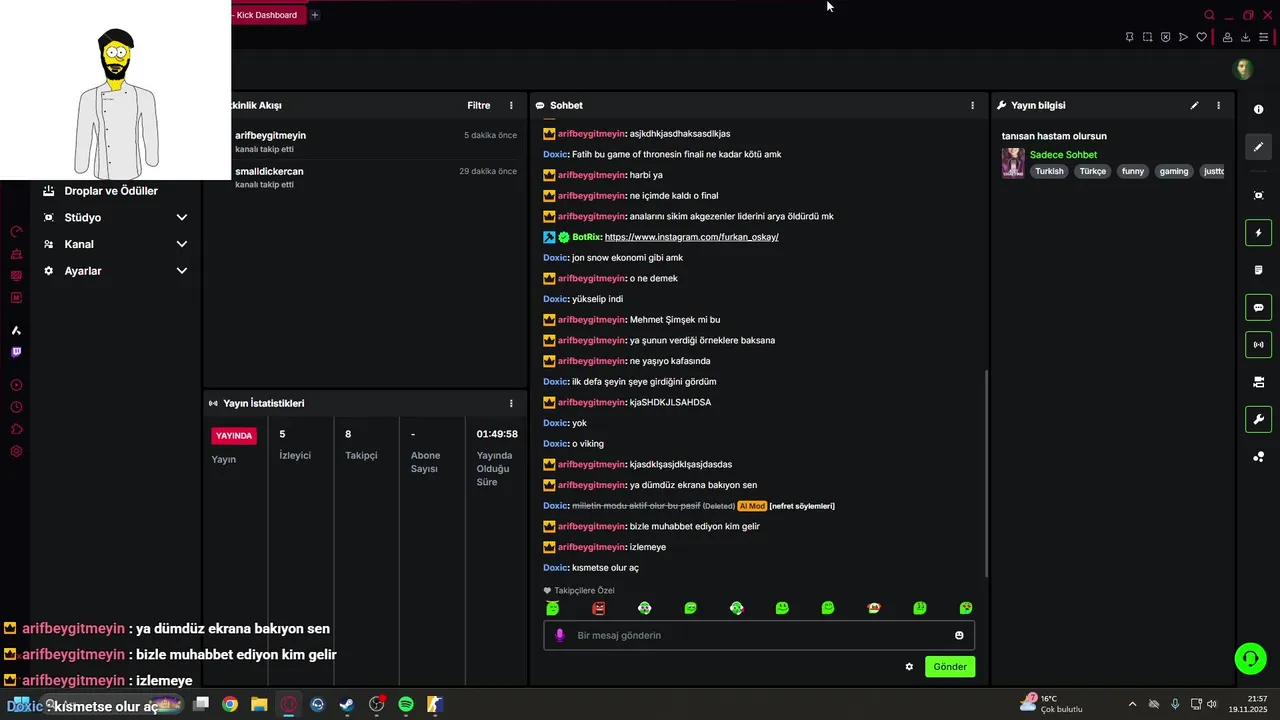Select the red angry emote in emote row
1280x720 pixels.
pyautogui.click(x=599, y=608)
